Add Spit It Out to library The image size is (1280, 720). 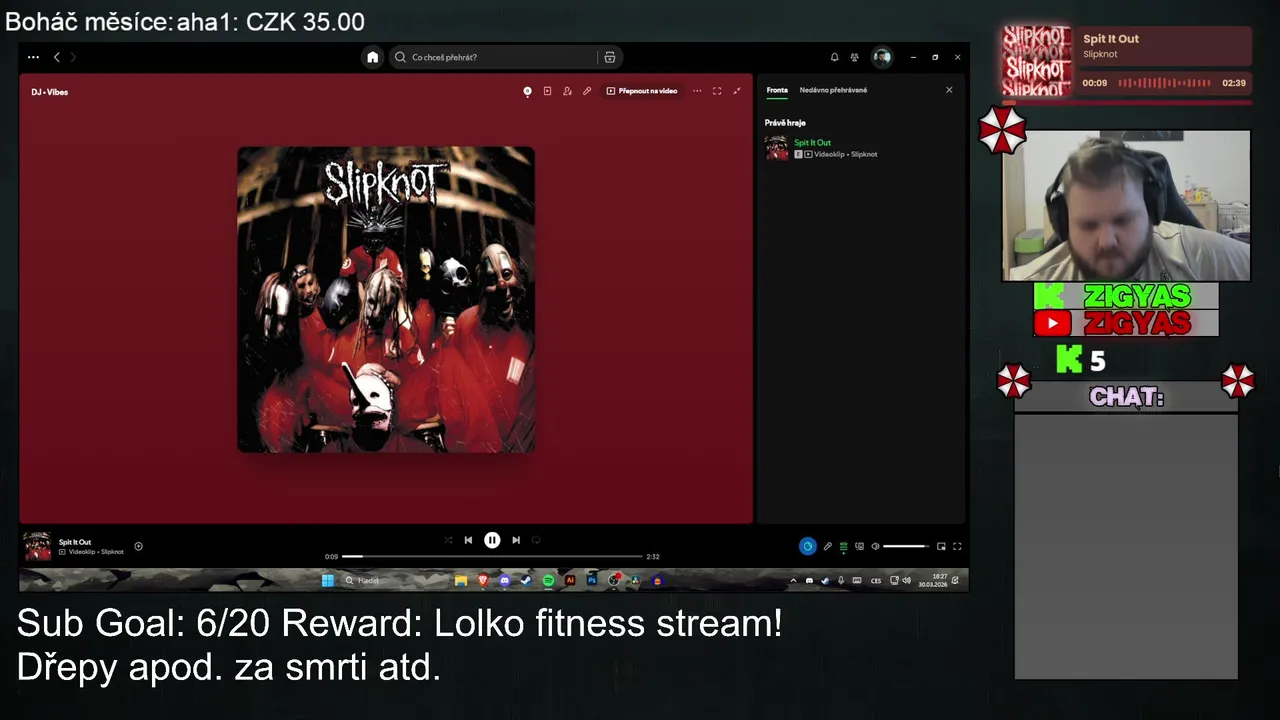[139, 546]
